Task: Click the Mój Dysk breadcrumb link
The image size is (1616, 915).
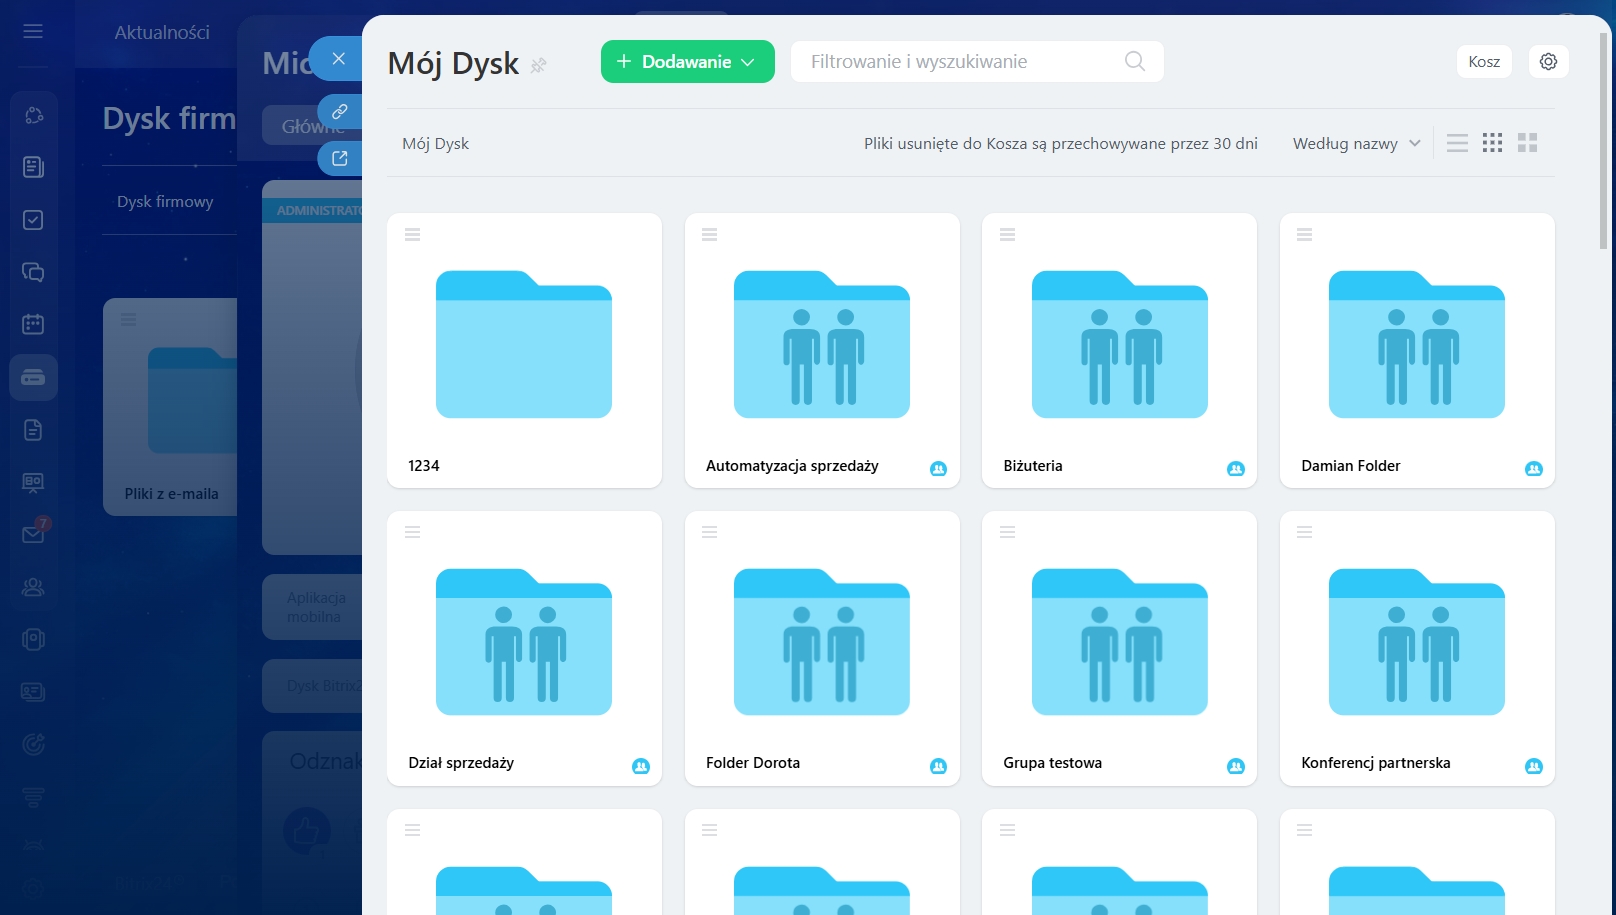Action: (x=435, y=143)
